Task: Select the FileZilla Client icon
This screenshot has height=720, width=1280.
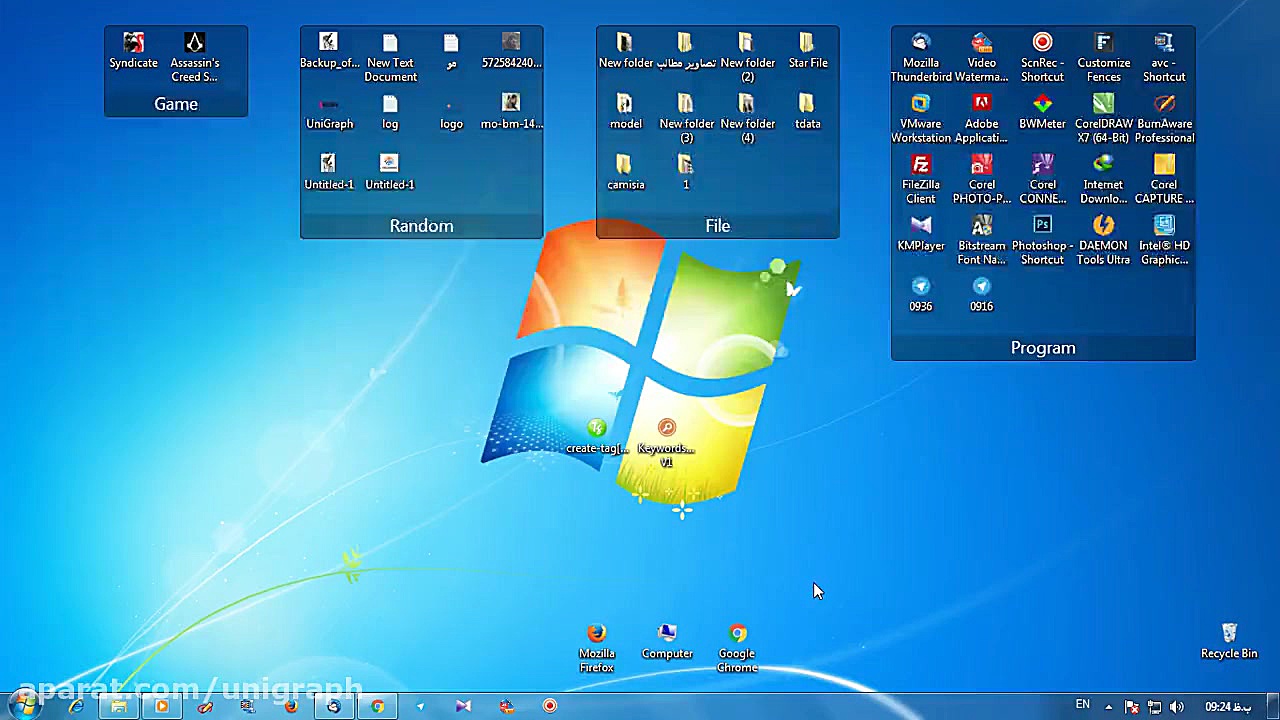Action: click(x=920, y=166)
